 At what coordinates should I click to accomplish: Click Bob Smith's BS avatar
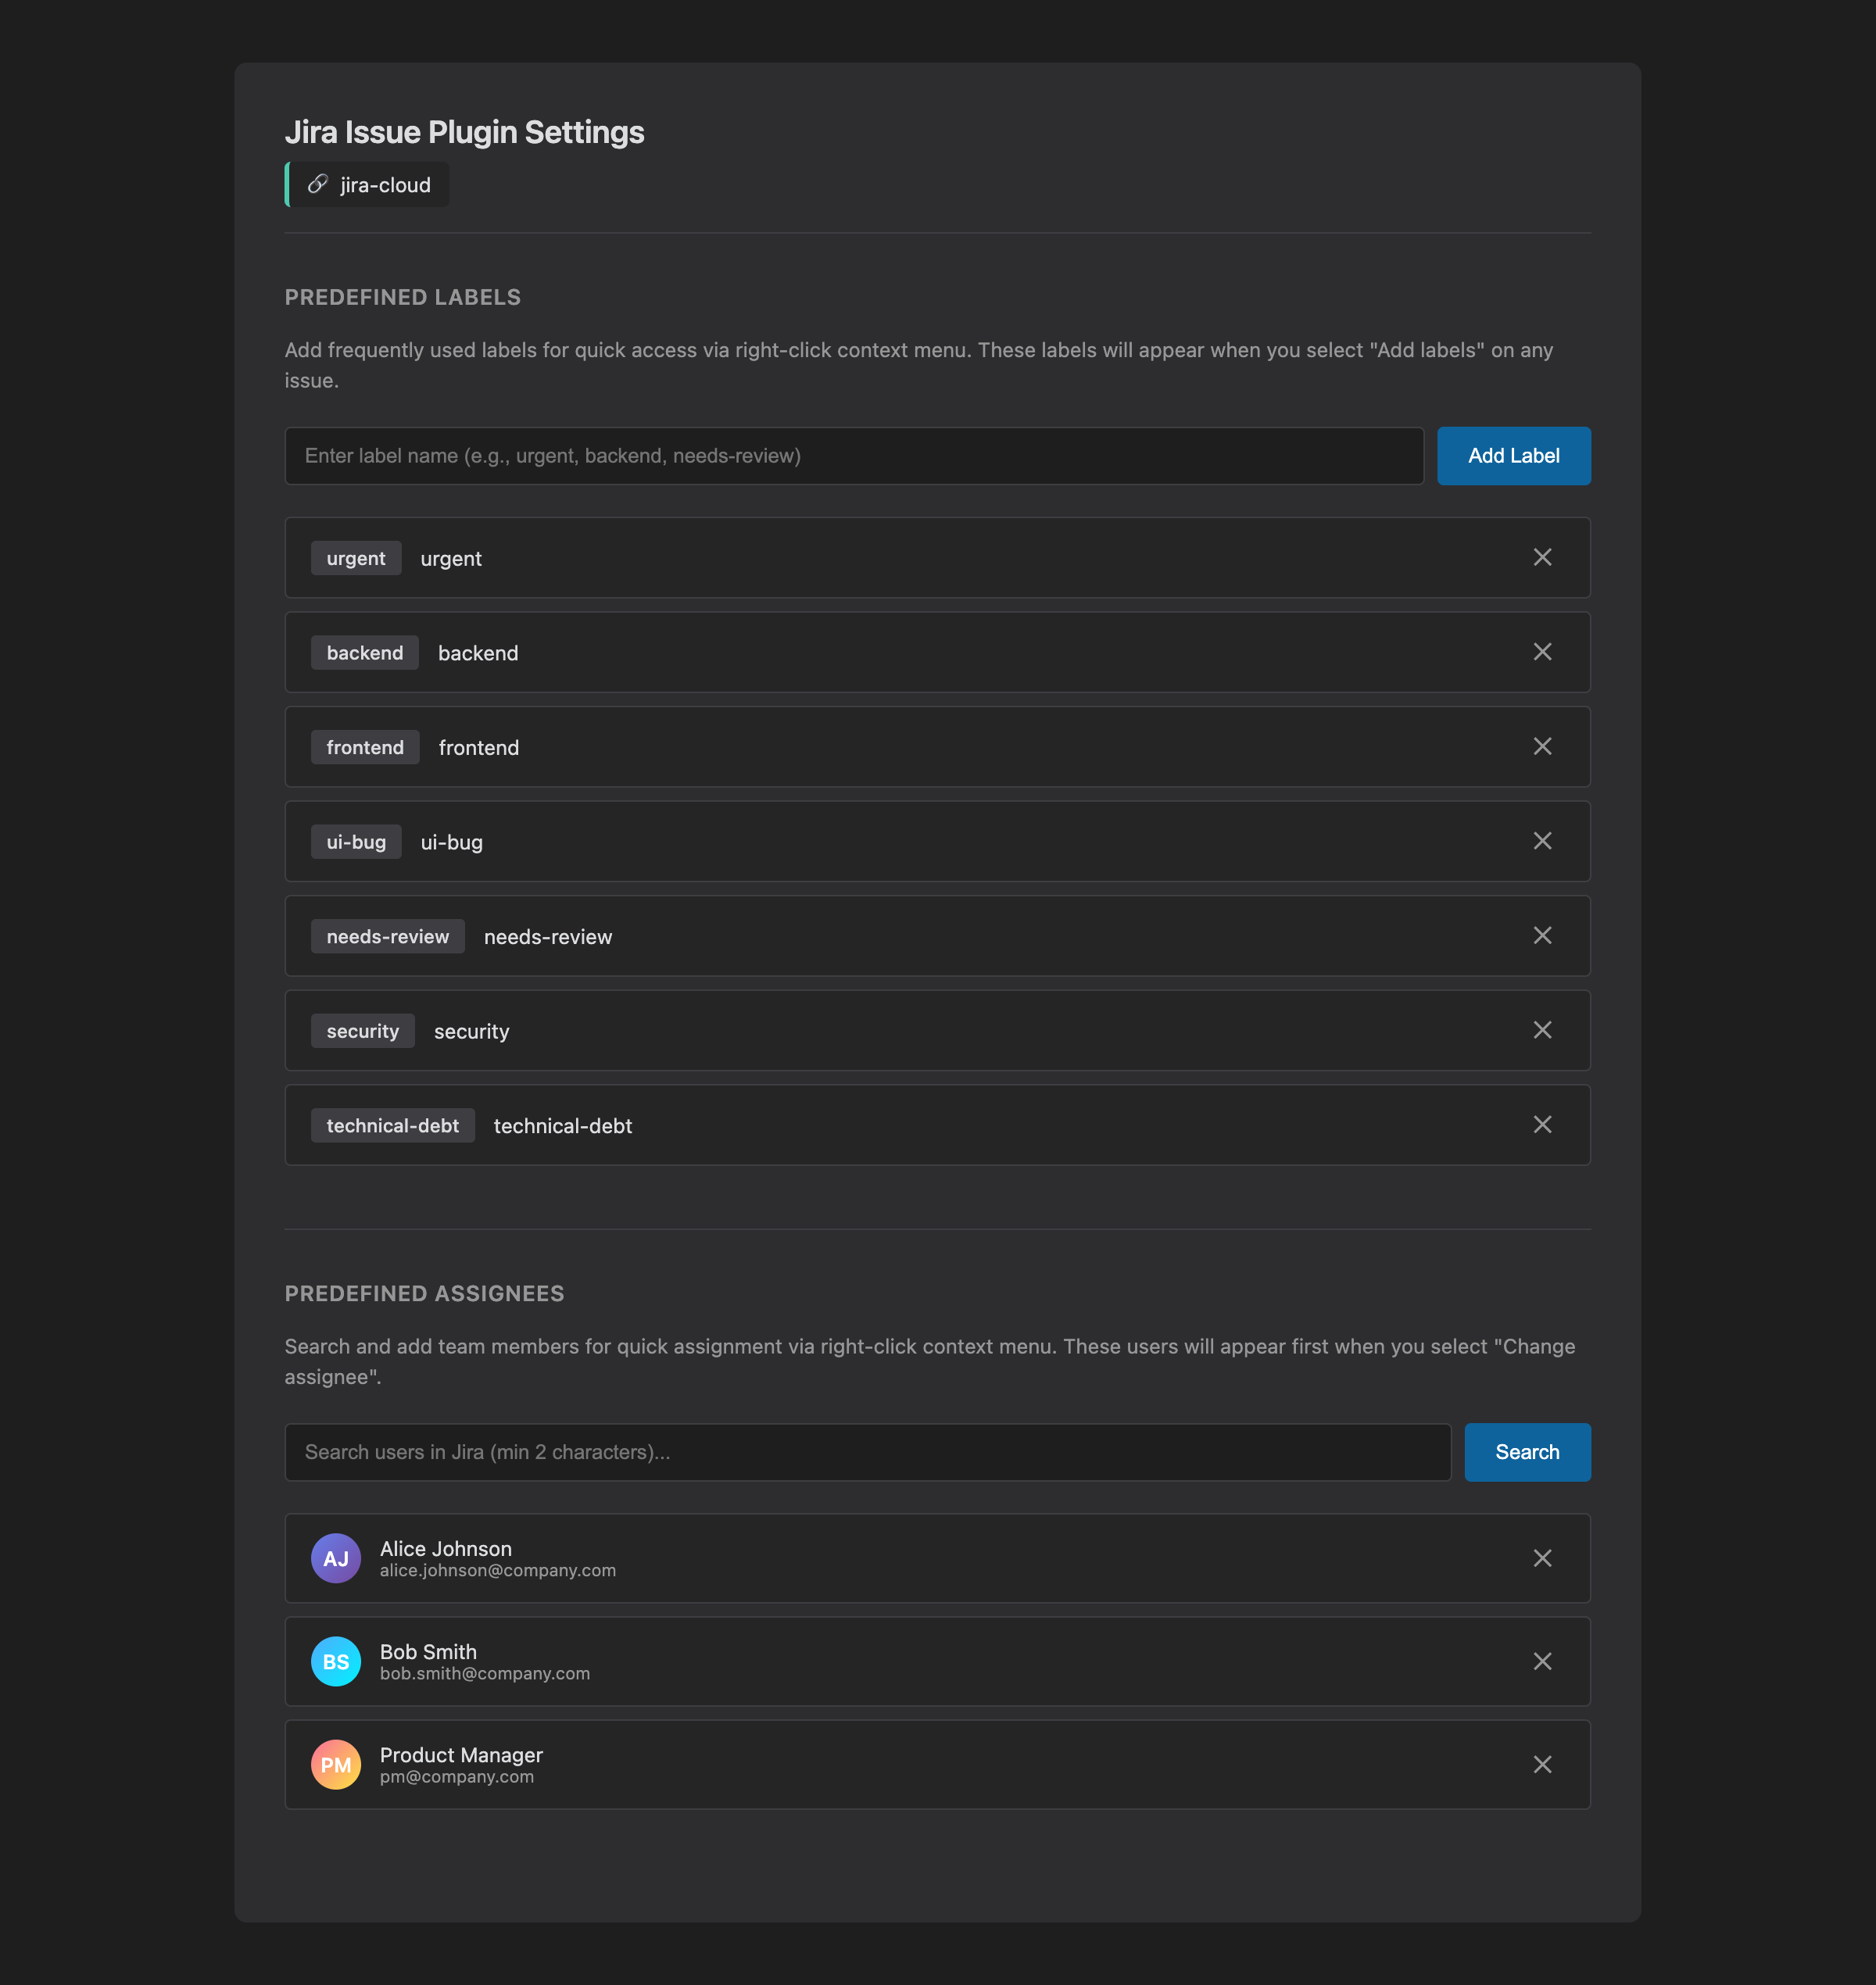[336, 1661]
